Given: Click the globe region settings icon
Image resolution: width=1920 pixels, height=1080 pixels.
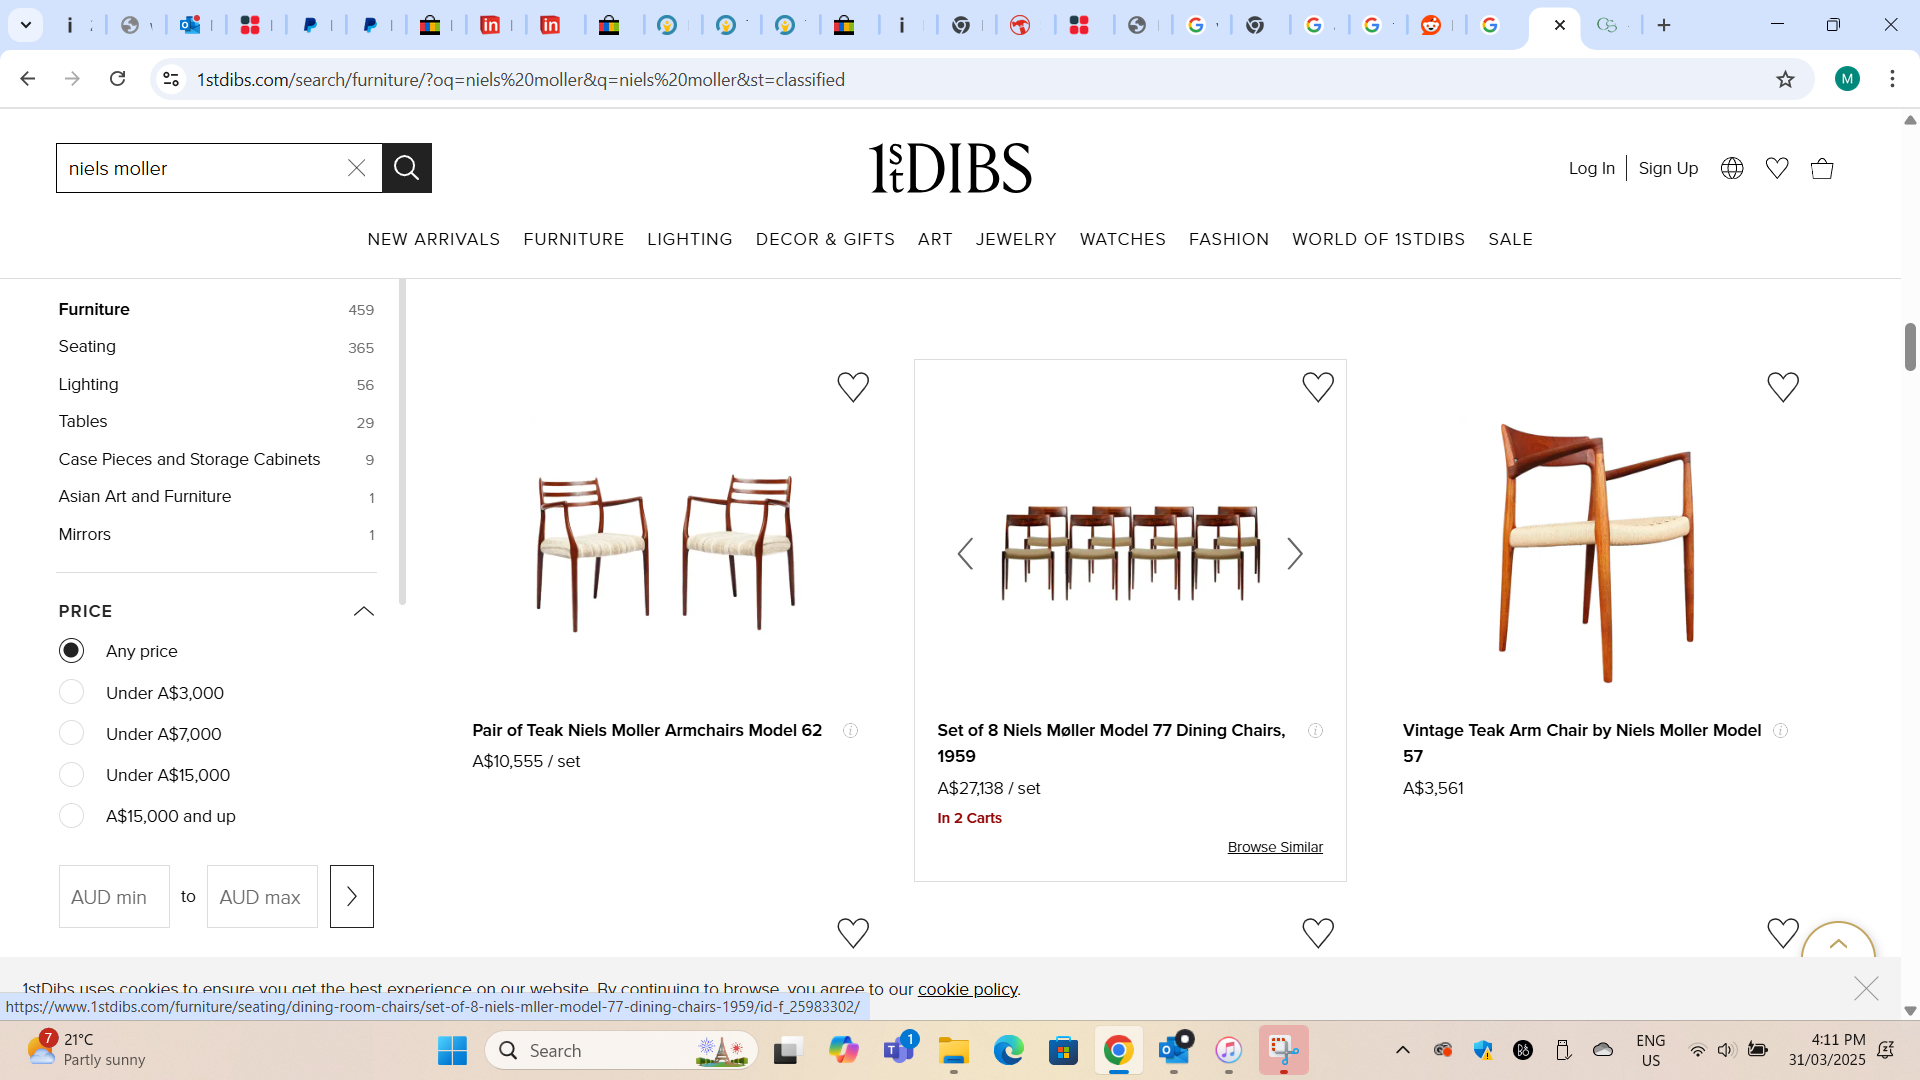Looking at the screenshot, I should 1732,168.
